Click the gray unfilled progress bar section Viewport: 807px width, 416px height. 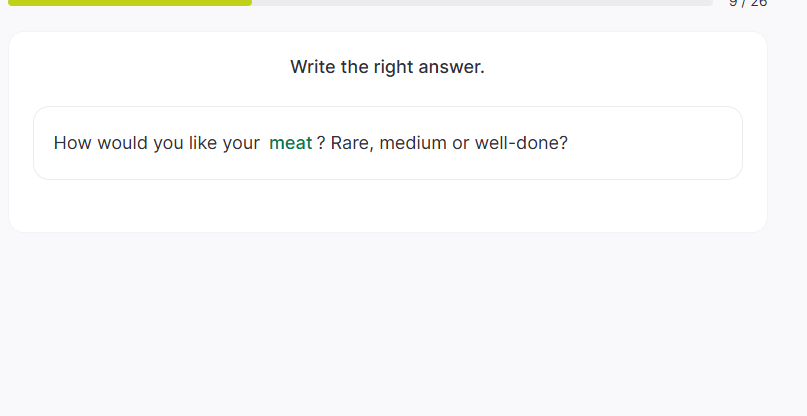(480, 3)
